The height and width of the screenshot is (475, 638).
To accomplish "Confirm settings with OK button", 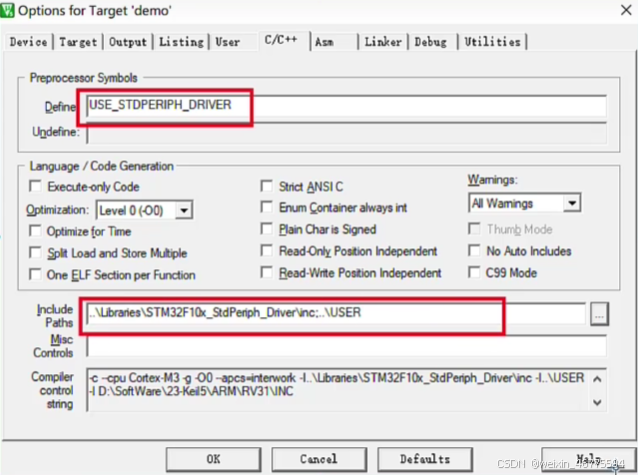I will [x=213, y=459].
